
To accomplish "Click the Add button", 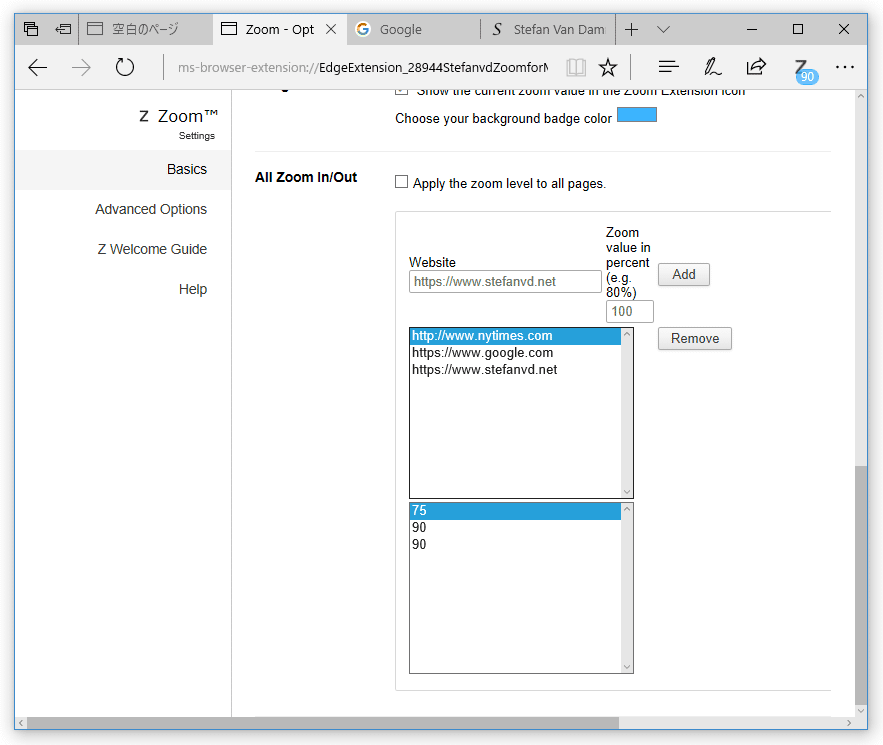I will tap(684, 274).
